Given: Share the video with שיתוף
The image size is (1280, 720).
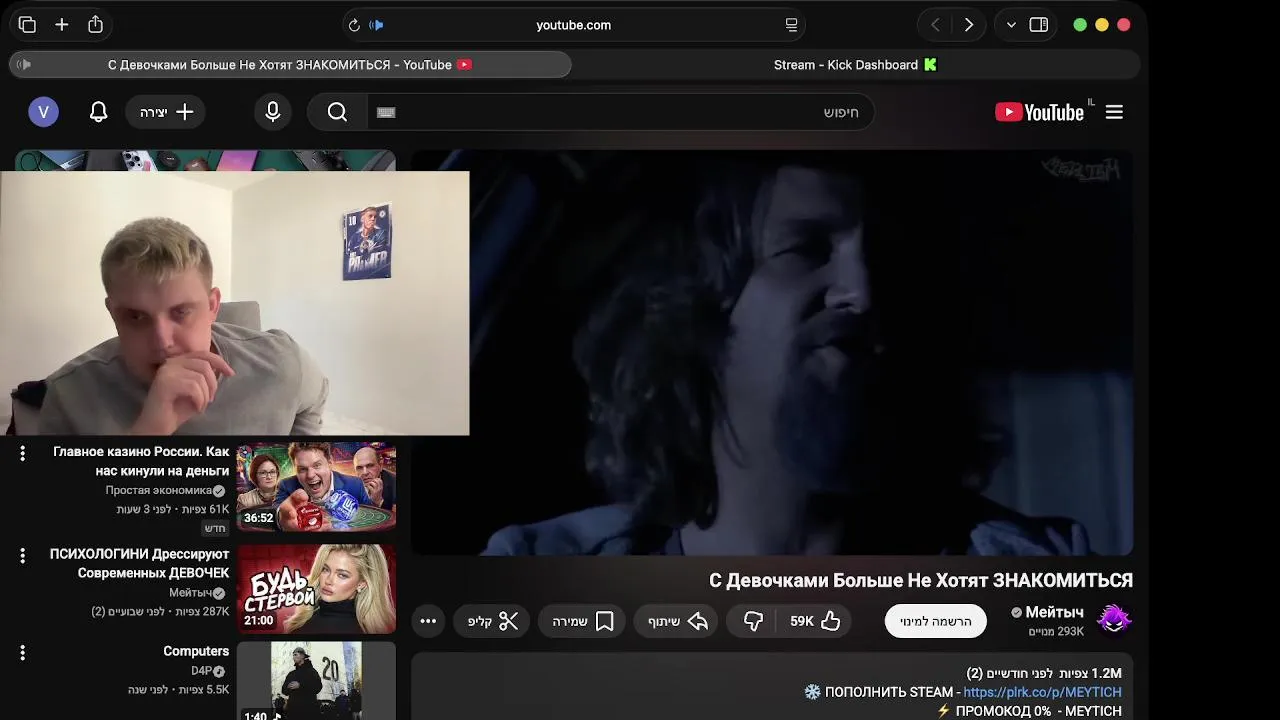Looking at the screenshot, I should click(x=677, y=621).
